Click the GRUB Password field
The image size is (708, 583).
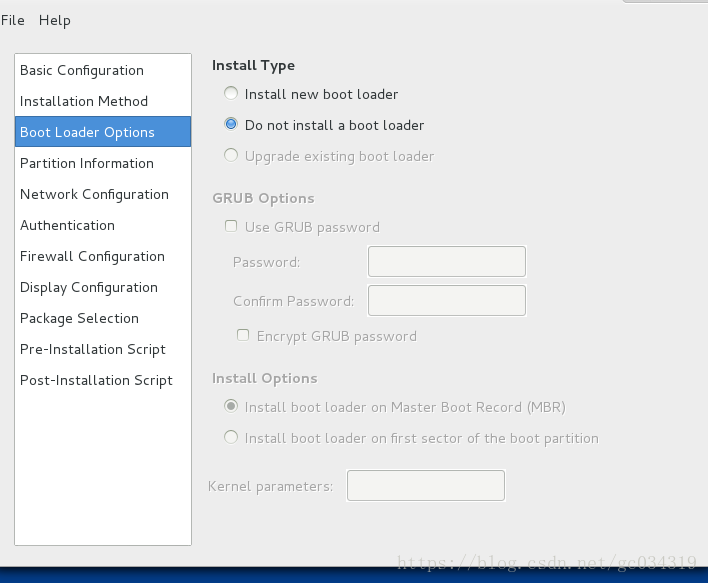(x=447, y=261)
